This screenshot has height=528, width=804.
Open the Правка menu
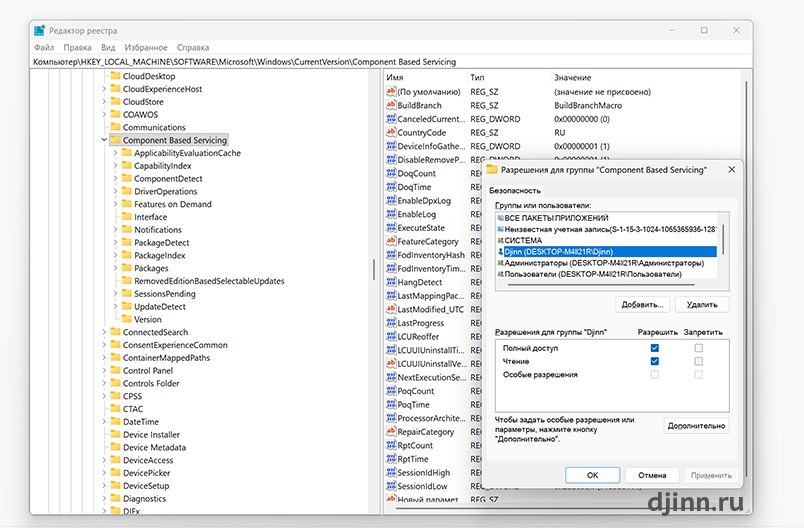(x=77, y=47)
